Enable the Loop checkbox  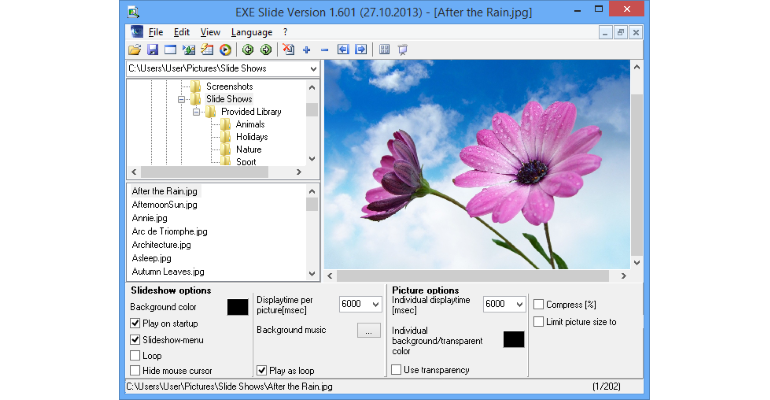pos(135,355)
